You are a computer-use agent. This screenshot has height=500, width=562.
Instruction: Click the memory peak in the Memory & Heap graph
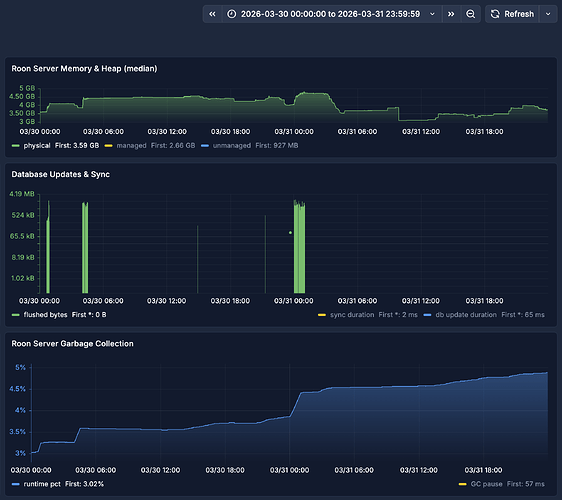point(304,93)
